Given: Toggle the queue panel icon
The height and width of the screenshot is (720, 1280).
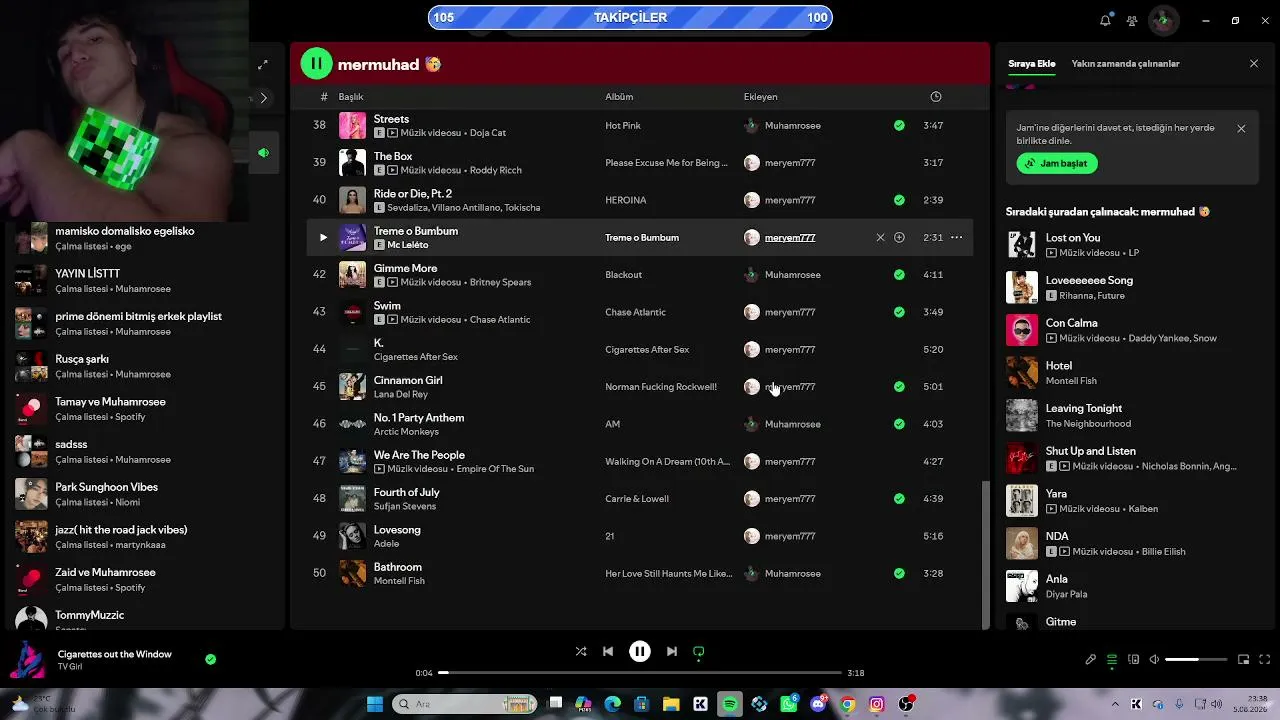Looking at the screenshot, I should click(1112, 660).
